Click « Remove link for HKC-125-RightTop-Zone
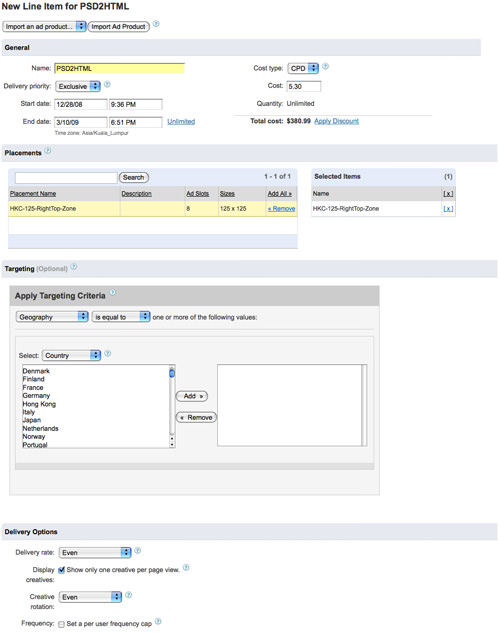Image resolution: width=500 pixels, height=634 pixels. coord(281,209)
